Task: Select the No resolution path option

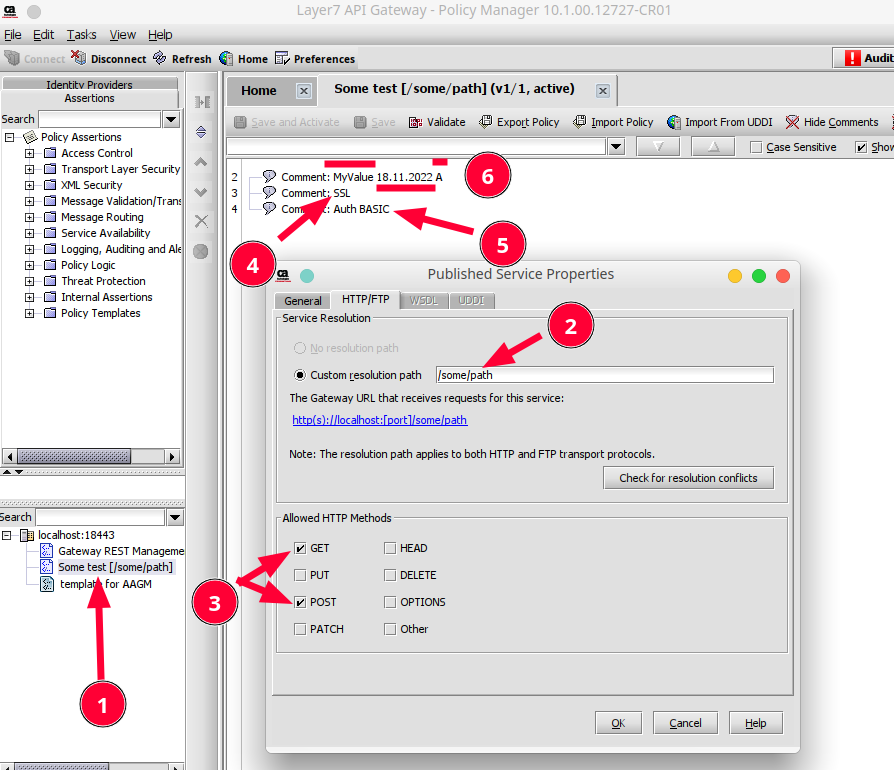Action: click(x=300, y=348)
